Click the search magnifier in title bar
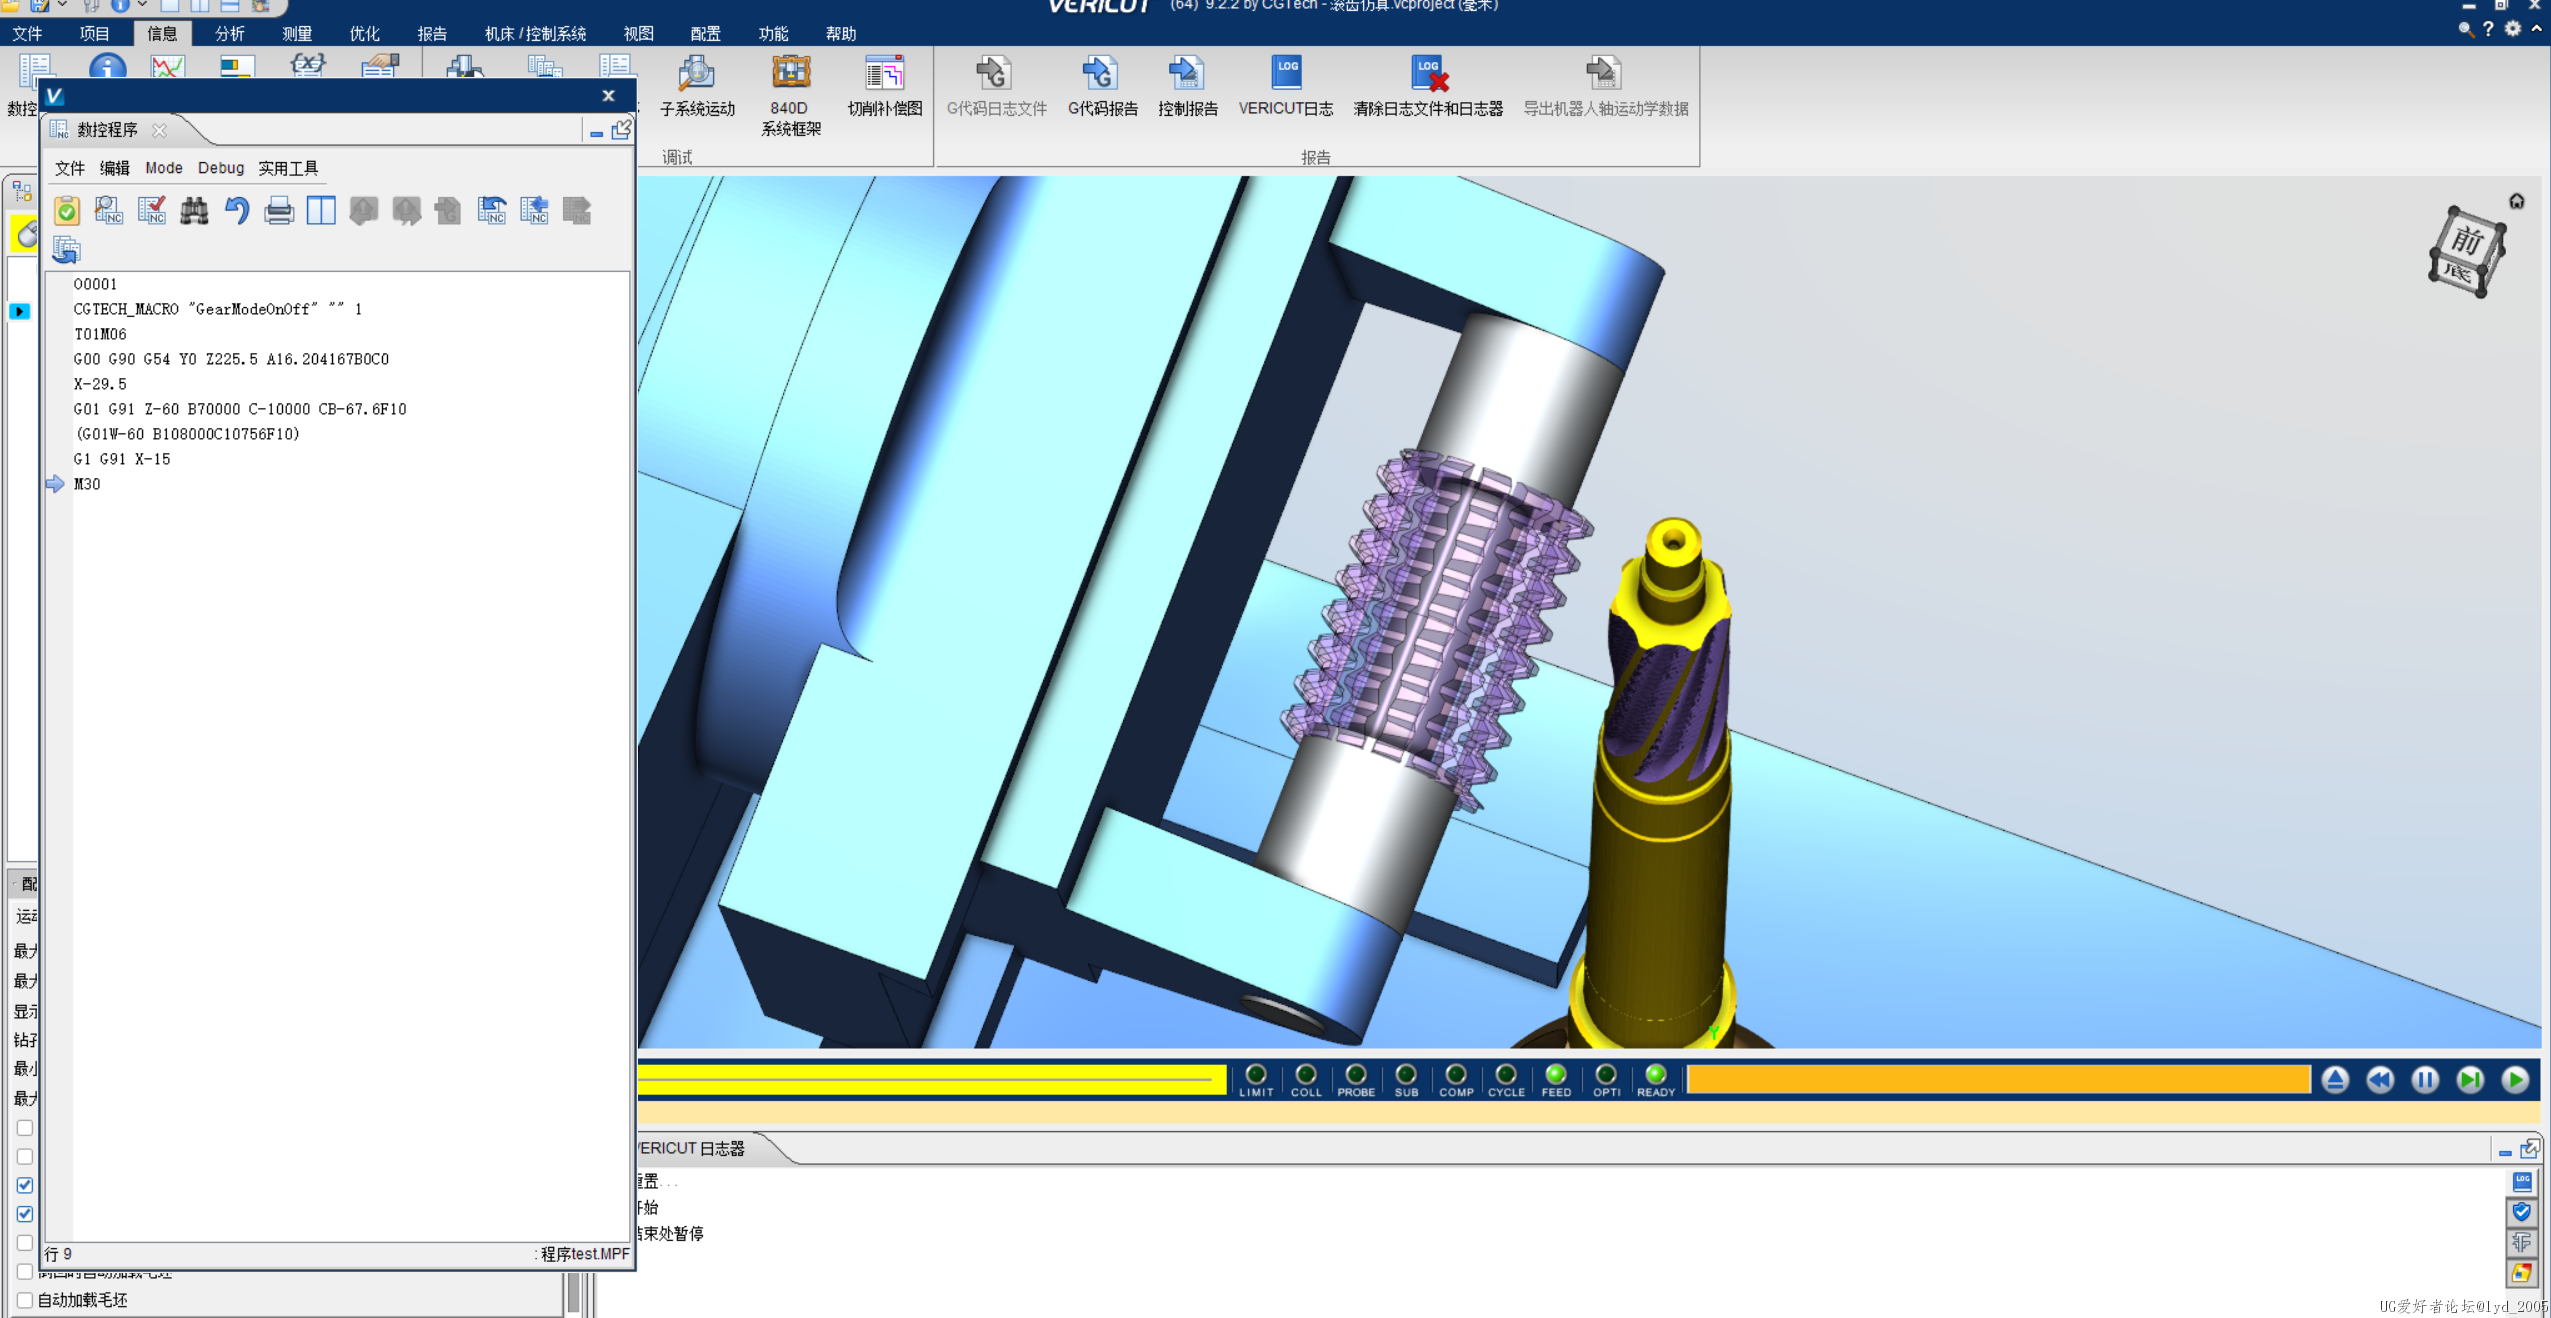The width and height of the screenshot is (2551, 1318). point(2465,29)
